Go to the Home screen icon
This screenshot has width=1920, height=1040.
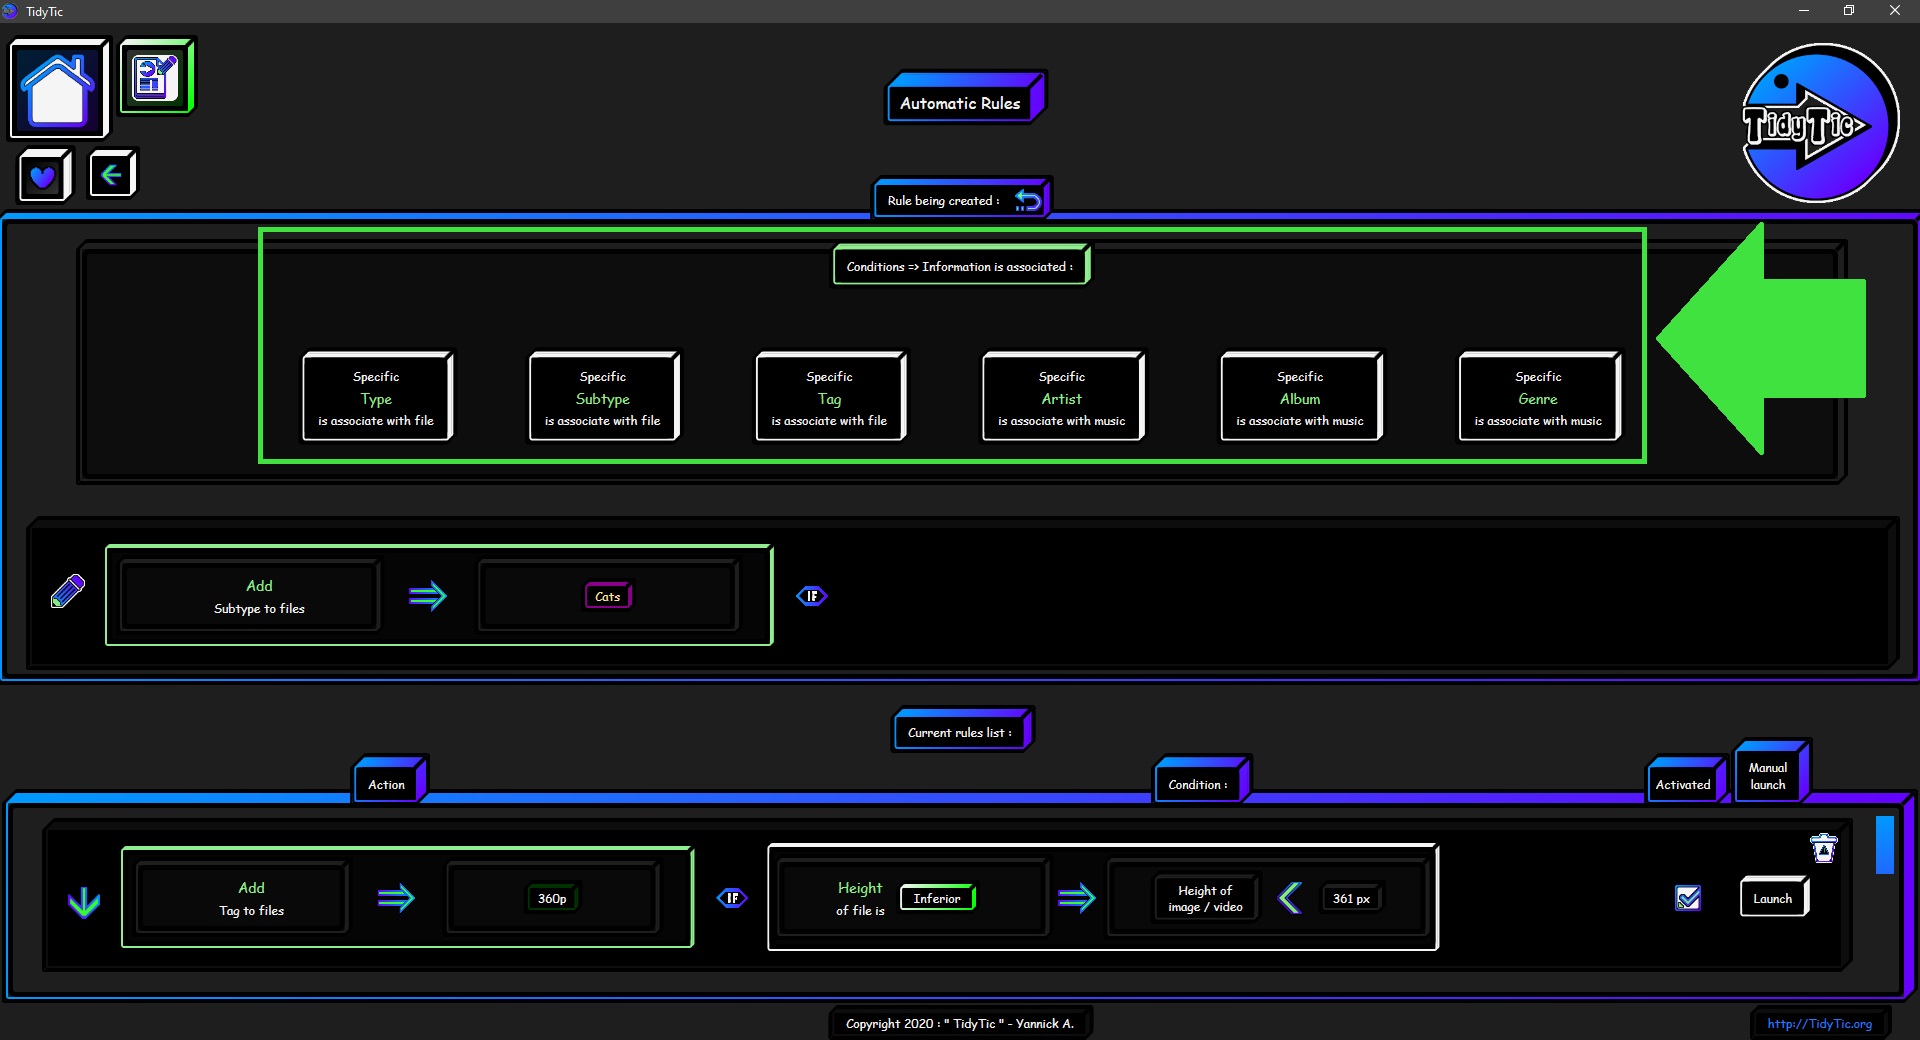[58, 89]
